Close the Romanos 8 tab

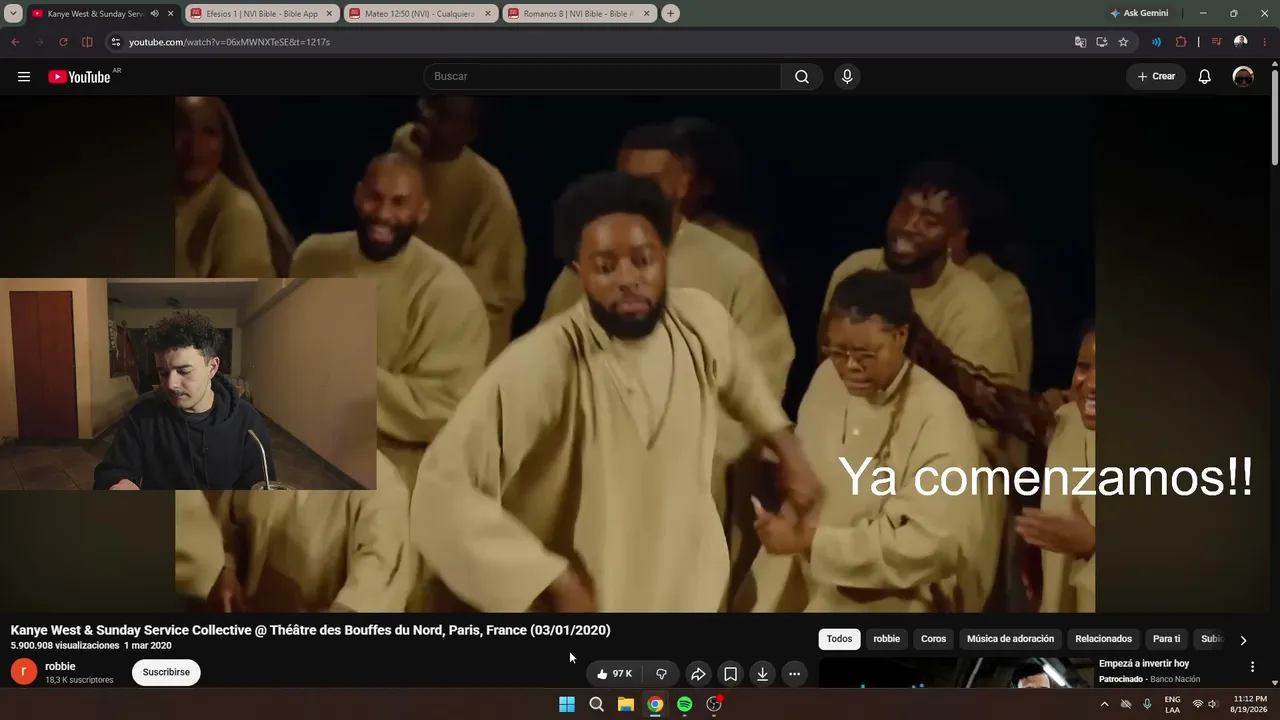(x=646, y=14)
